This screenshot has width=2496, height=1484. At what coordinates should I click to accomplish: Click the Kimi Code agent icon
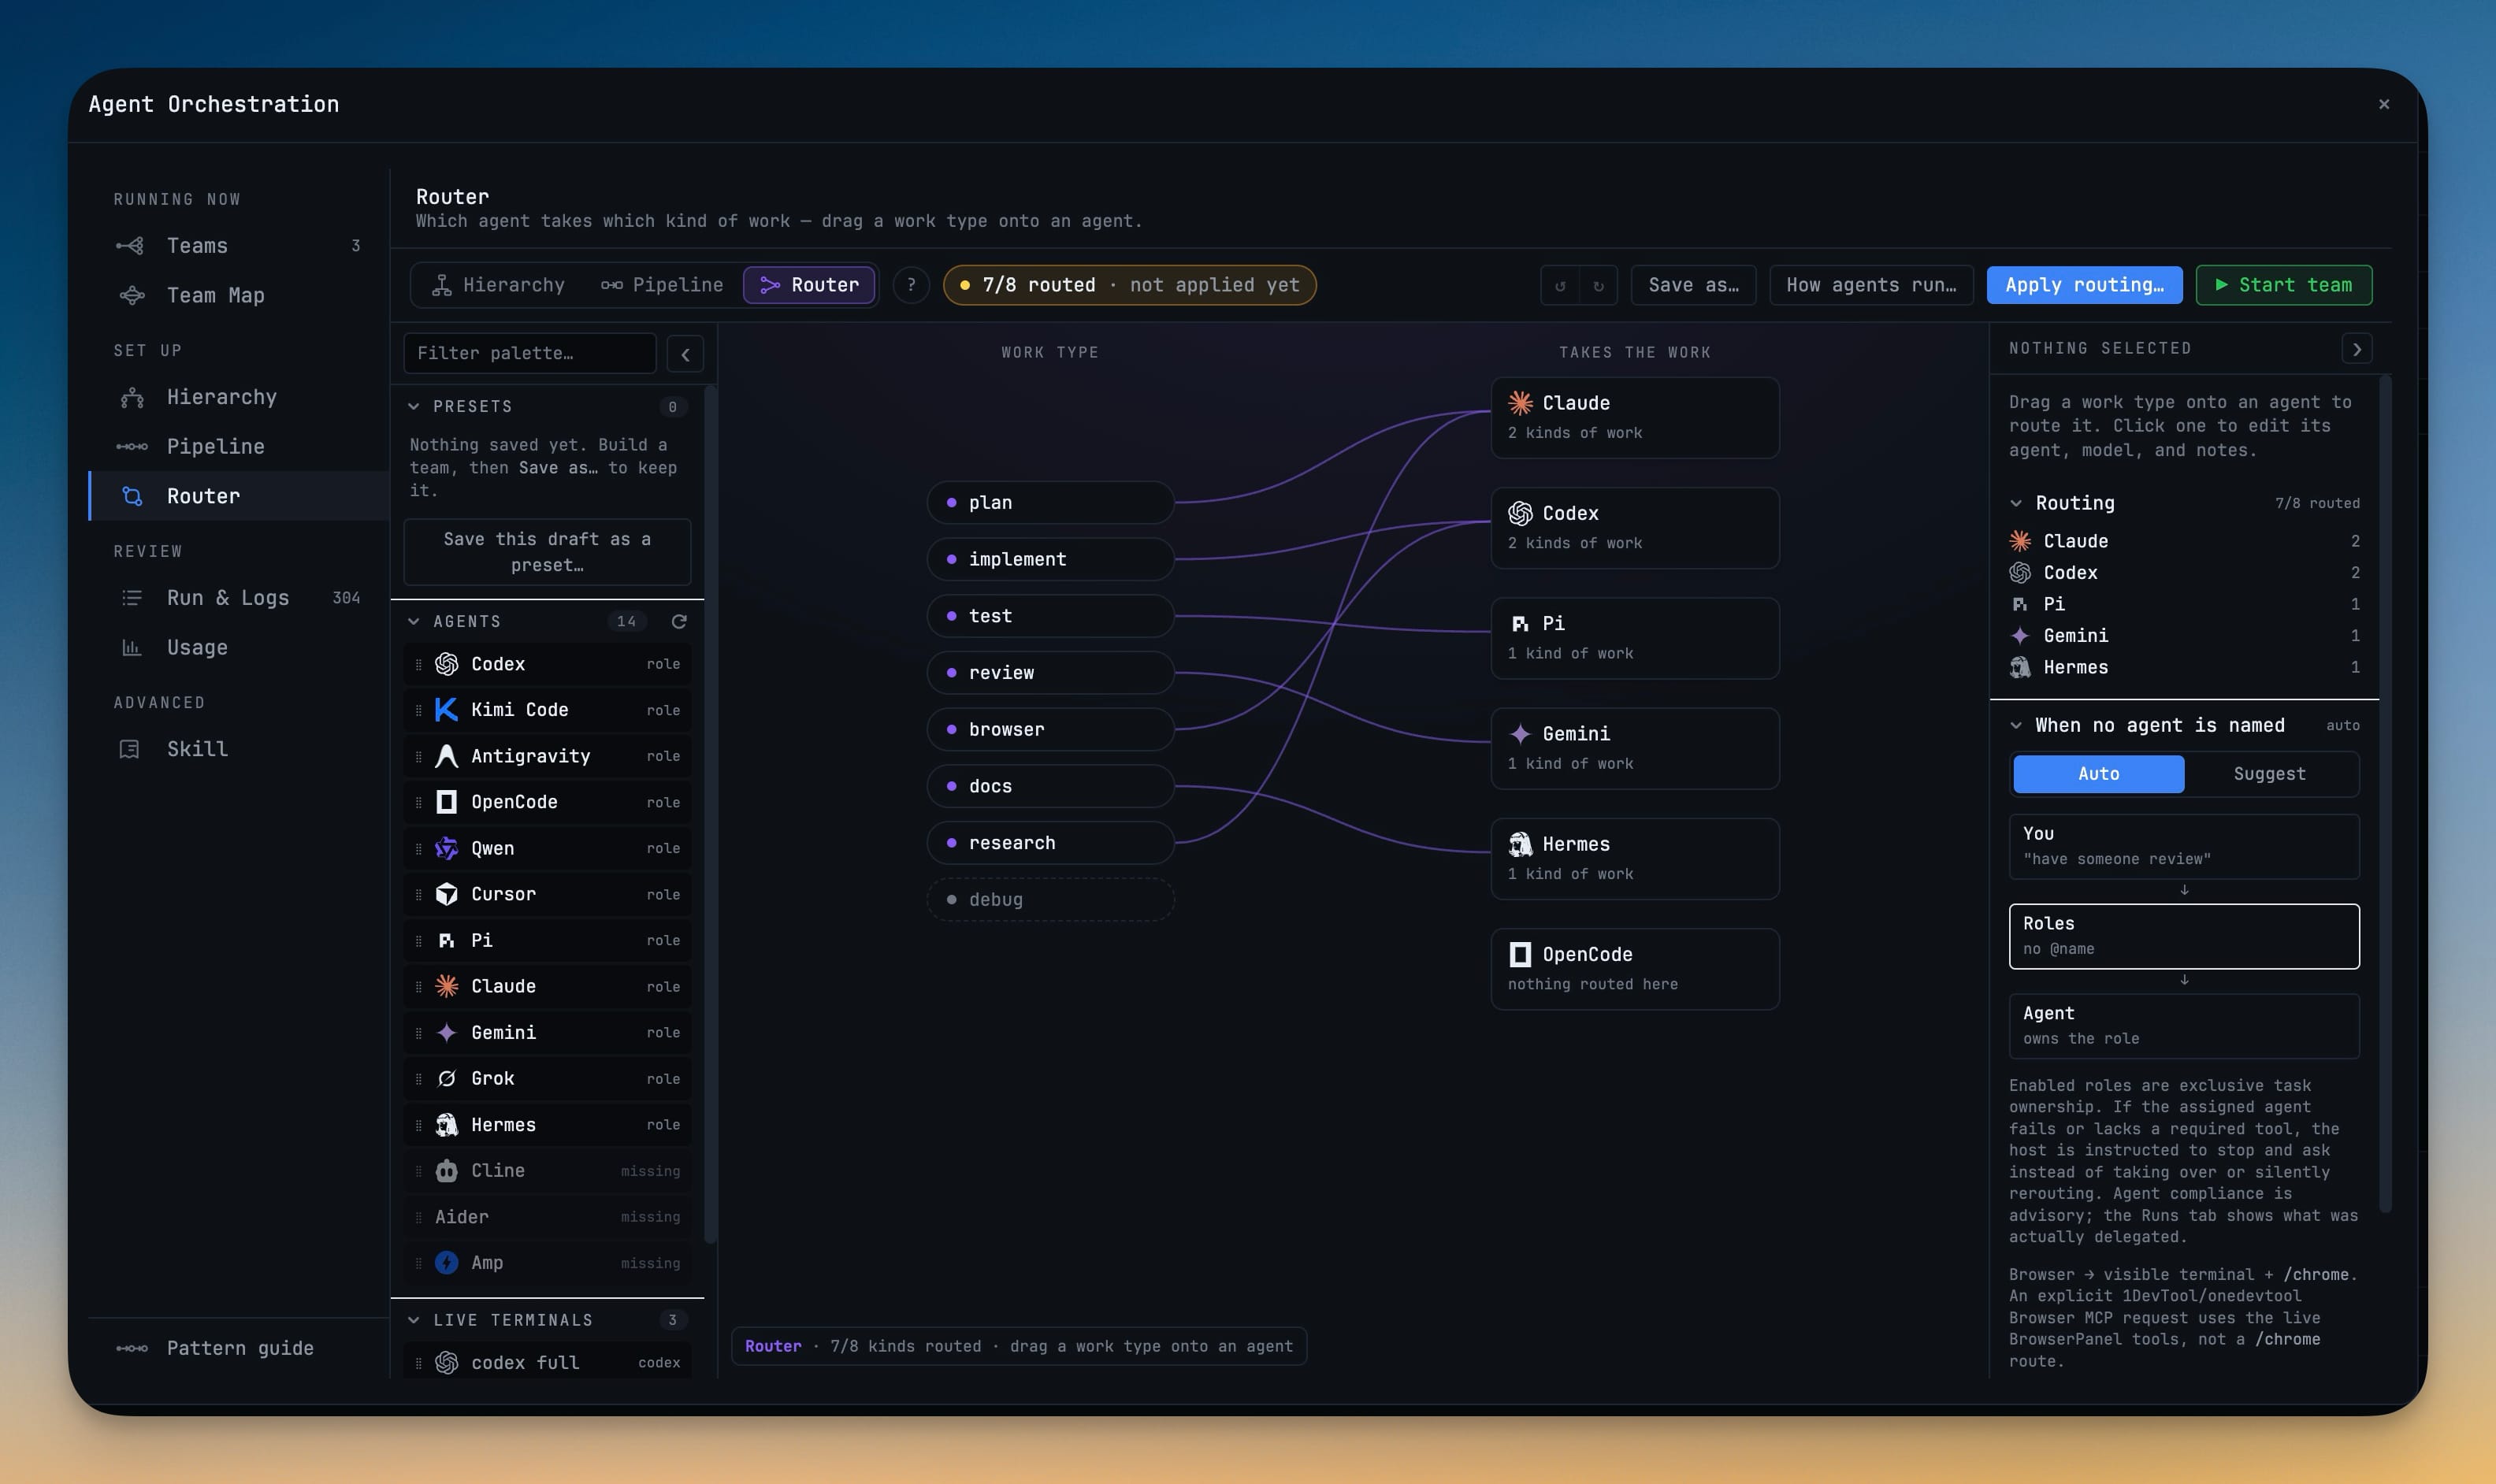click(446, 710)
